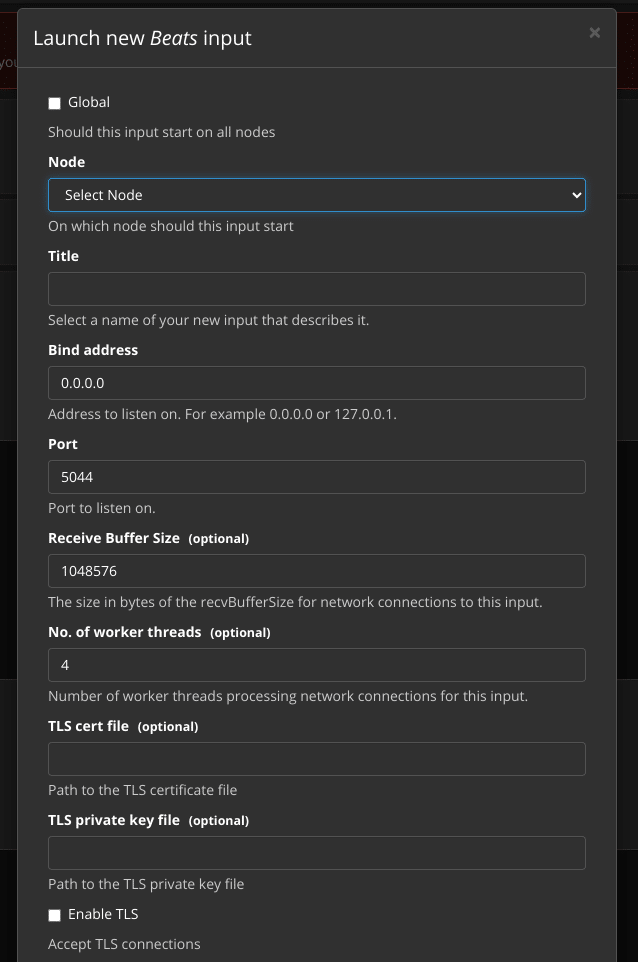This screenshot has height=962, width=638.
Task: Tick the Global checkbox
Action: pos(55,103)
